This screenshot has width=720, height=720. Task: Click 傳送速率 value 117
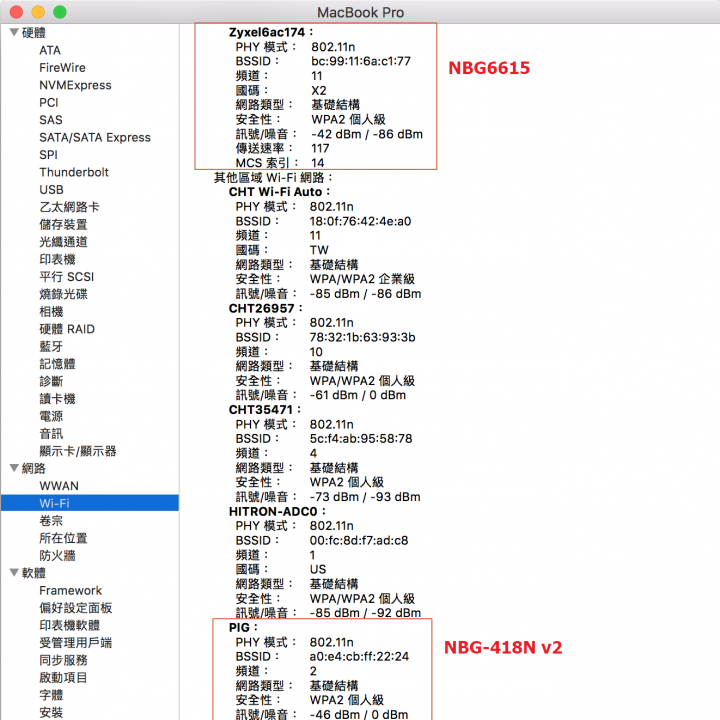click(x=320, y=148)
